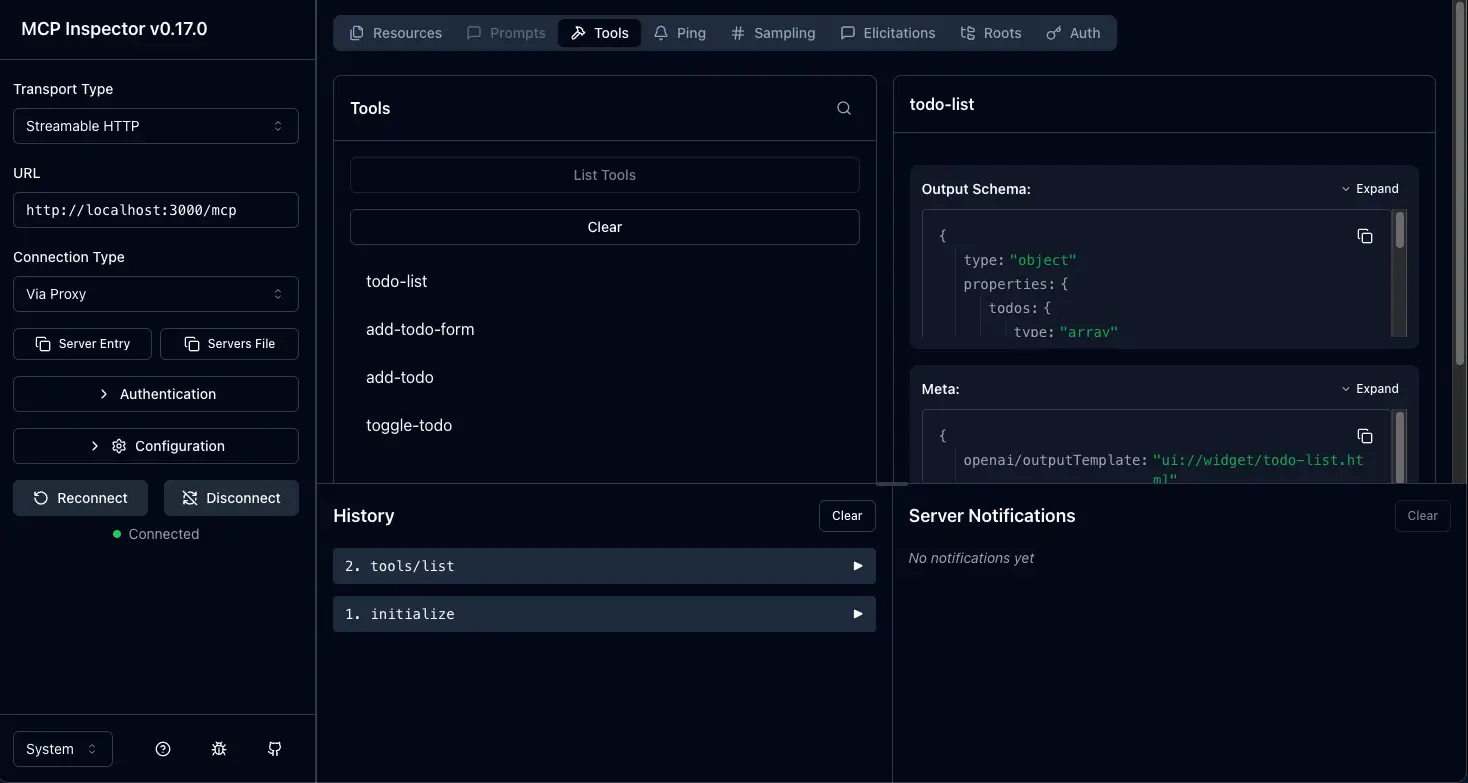Open the debugging guide bug icon
1468x783 pixels.
point(220,749)
